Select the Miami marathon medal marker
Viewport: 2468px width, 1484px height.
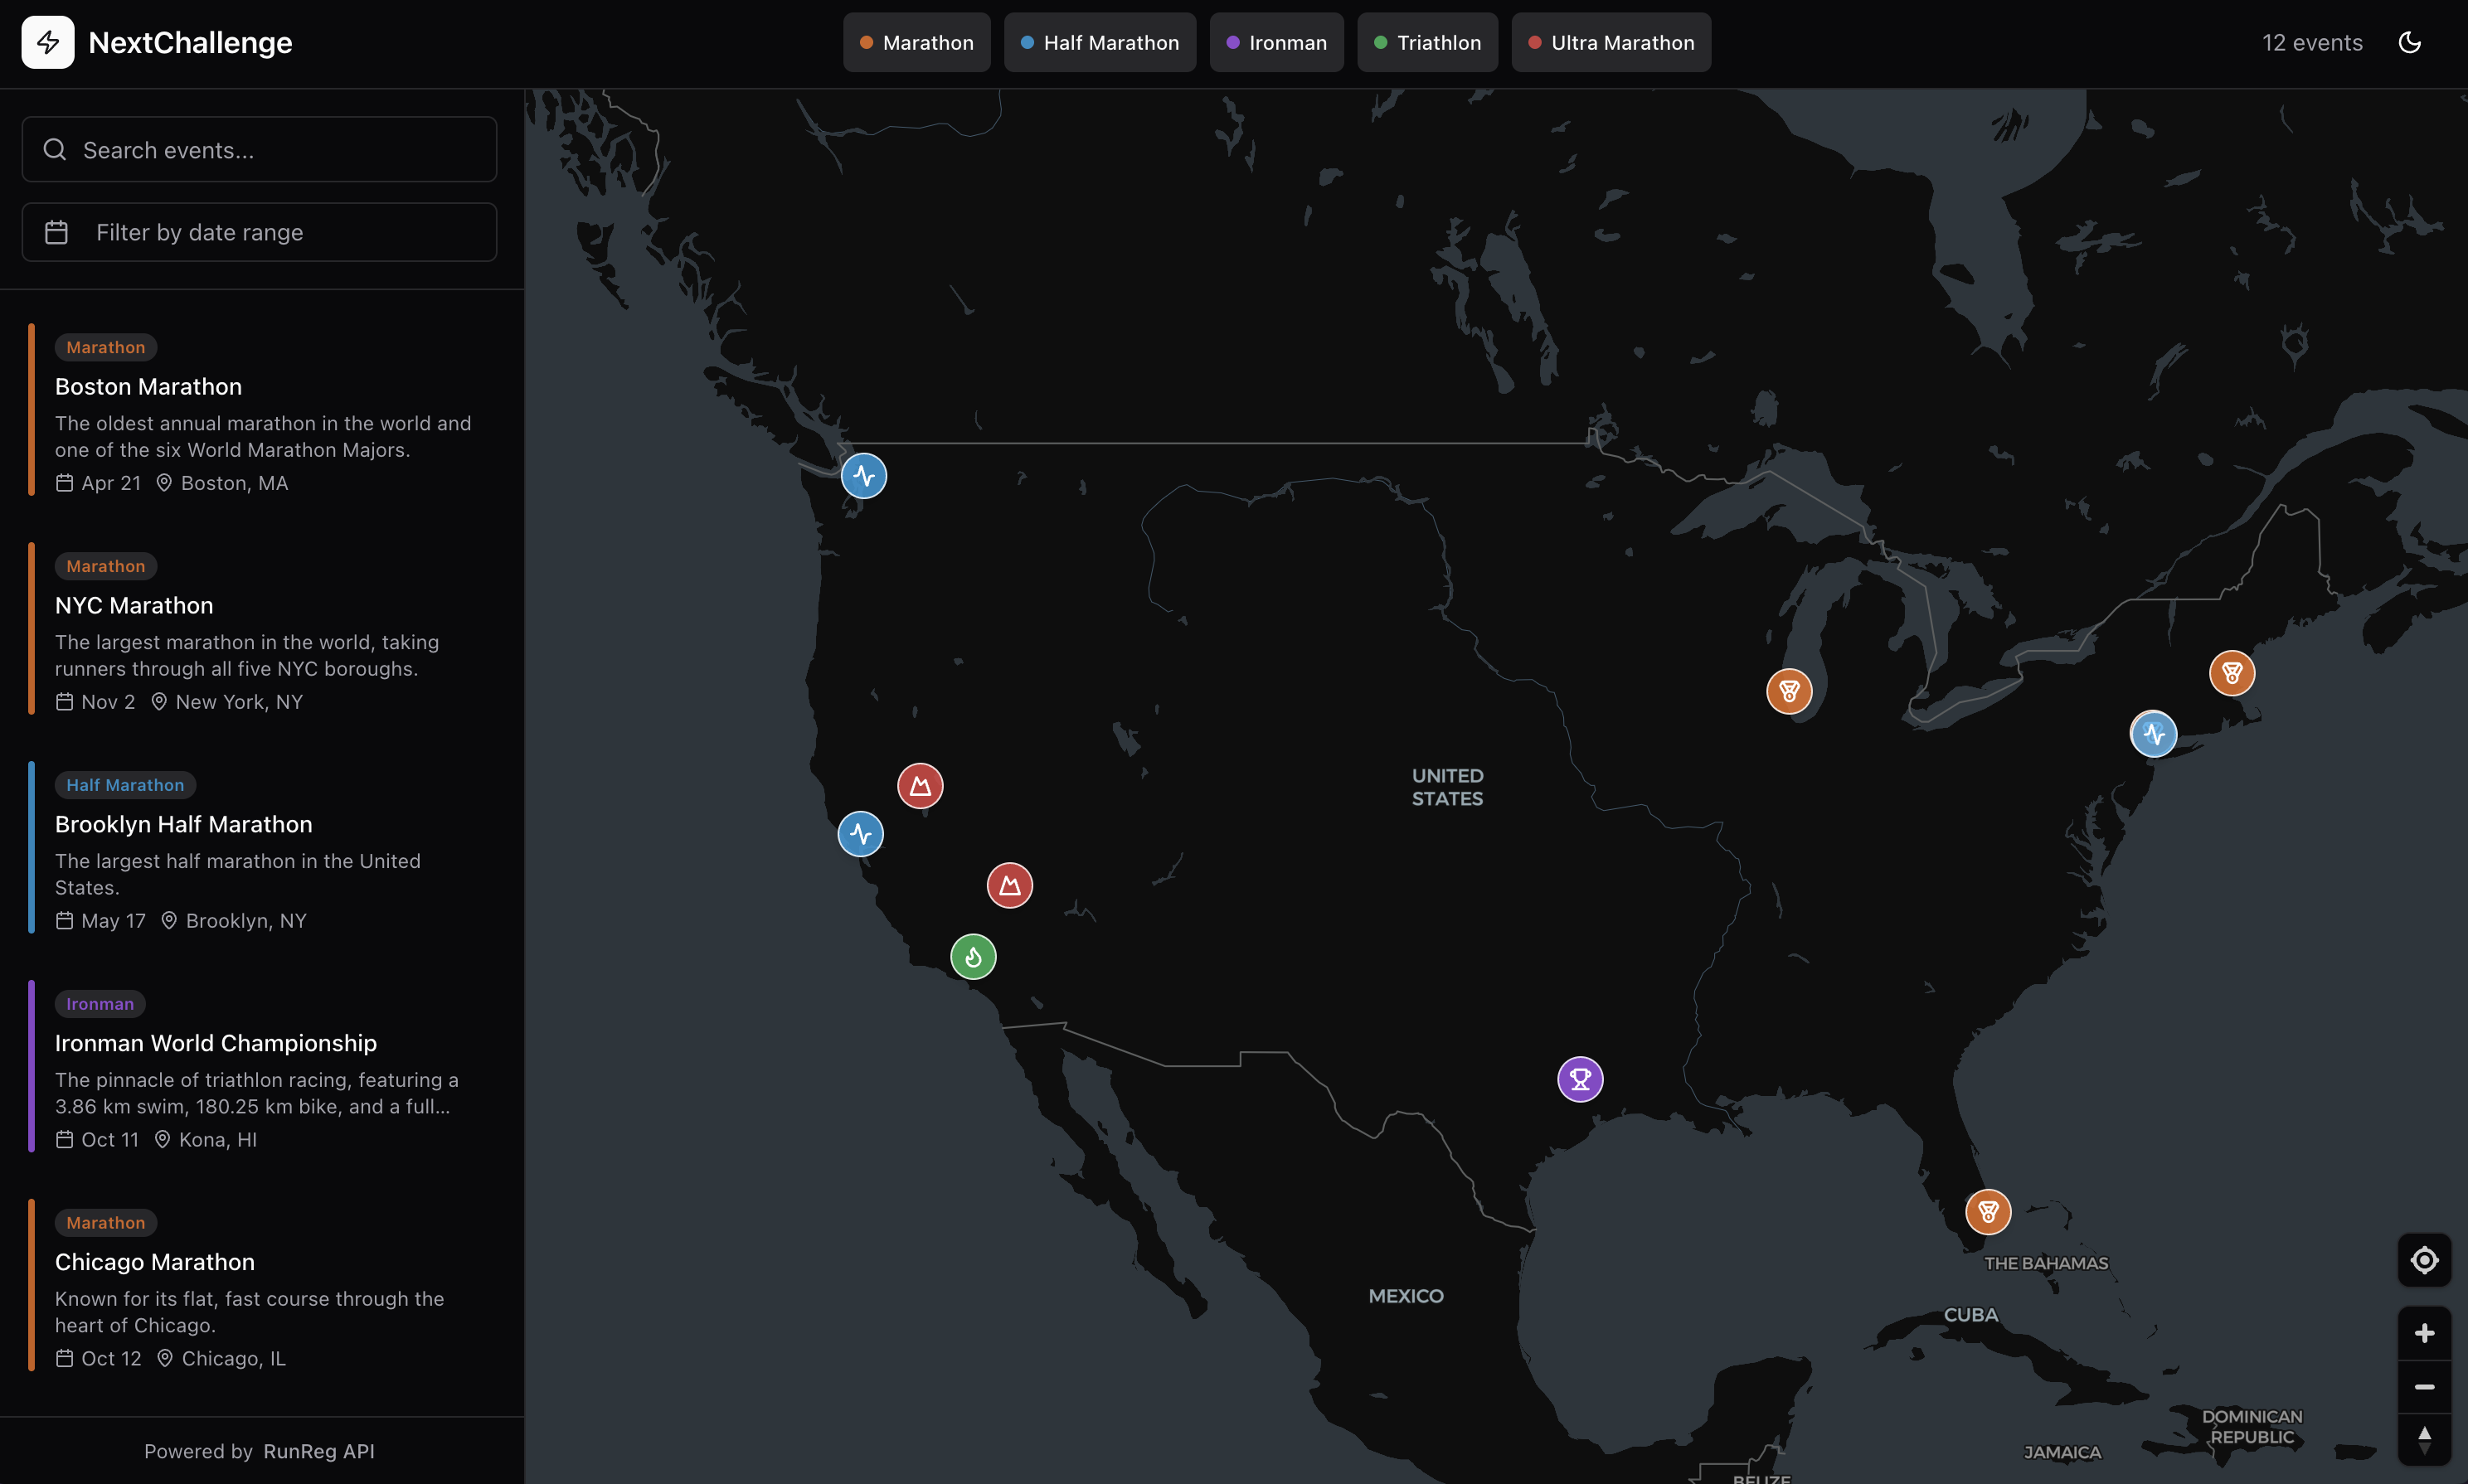point(1988,1212)
